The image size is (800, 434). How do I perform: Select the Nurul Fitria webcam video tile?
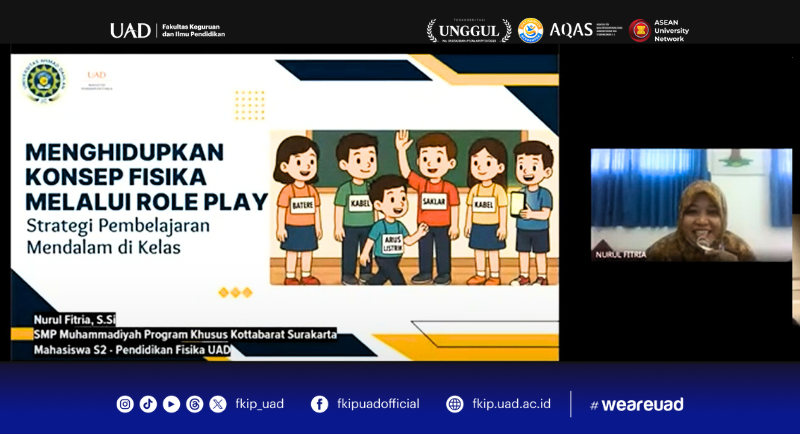tap(690, 205)
